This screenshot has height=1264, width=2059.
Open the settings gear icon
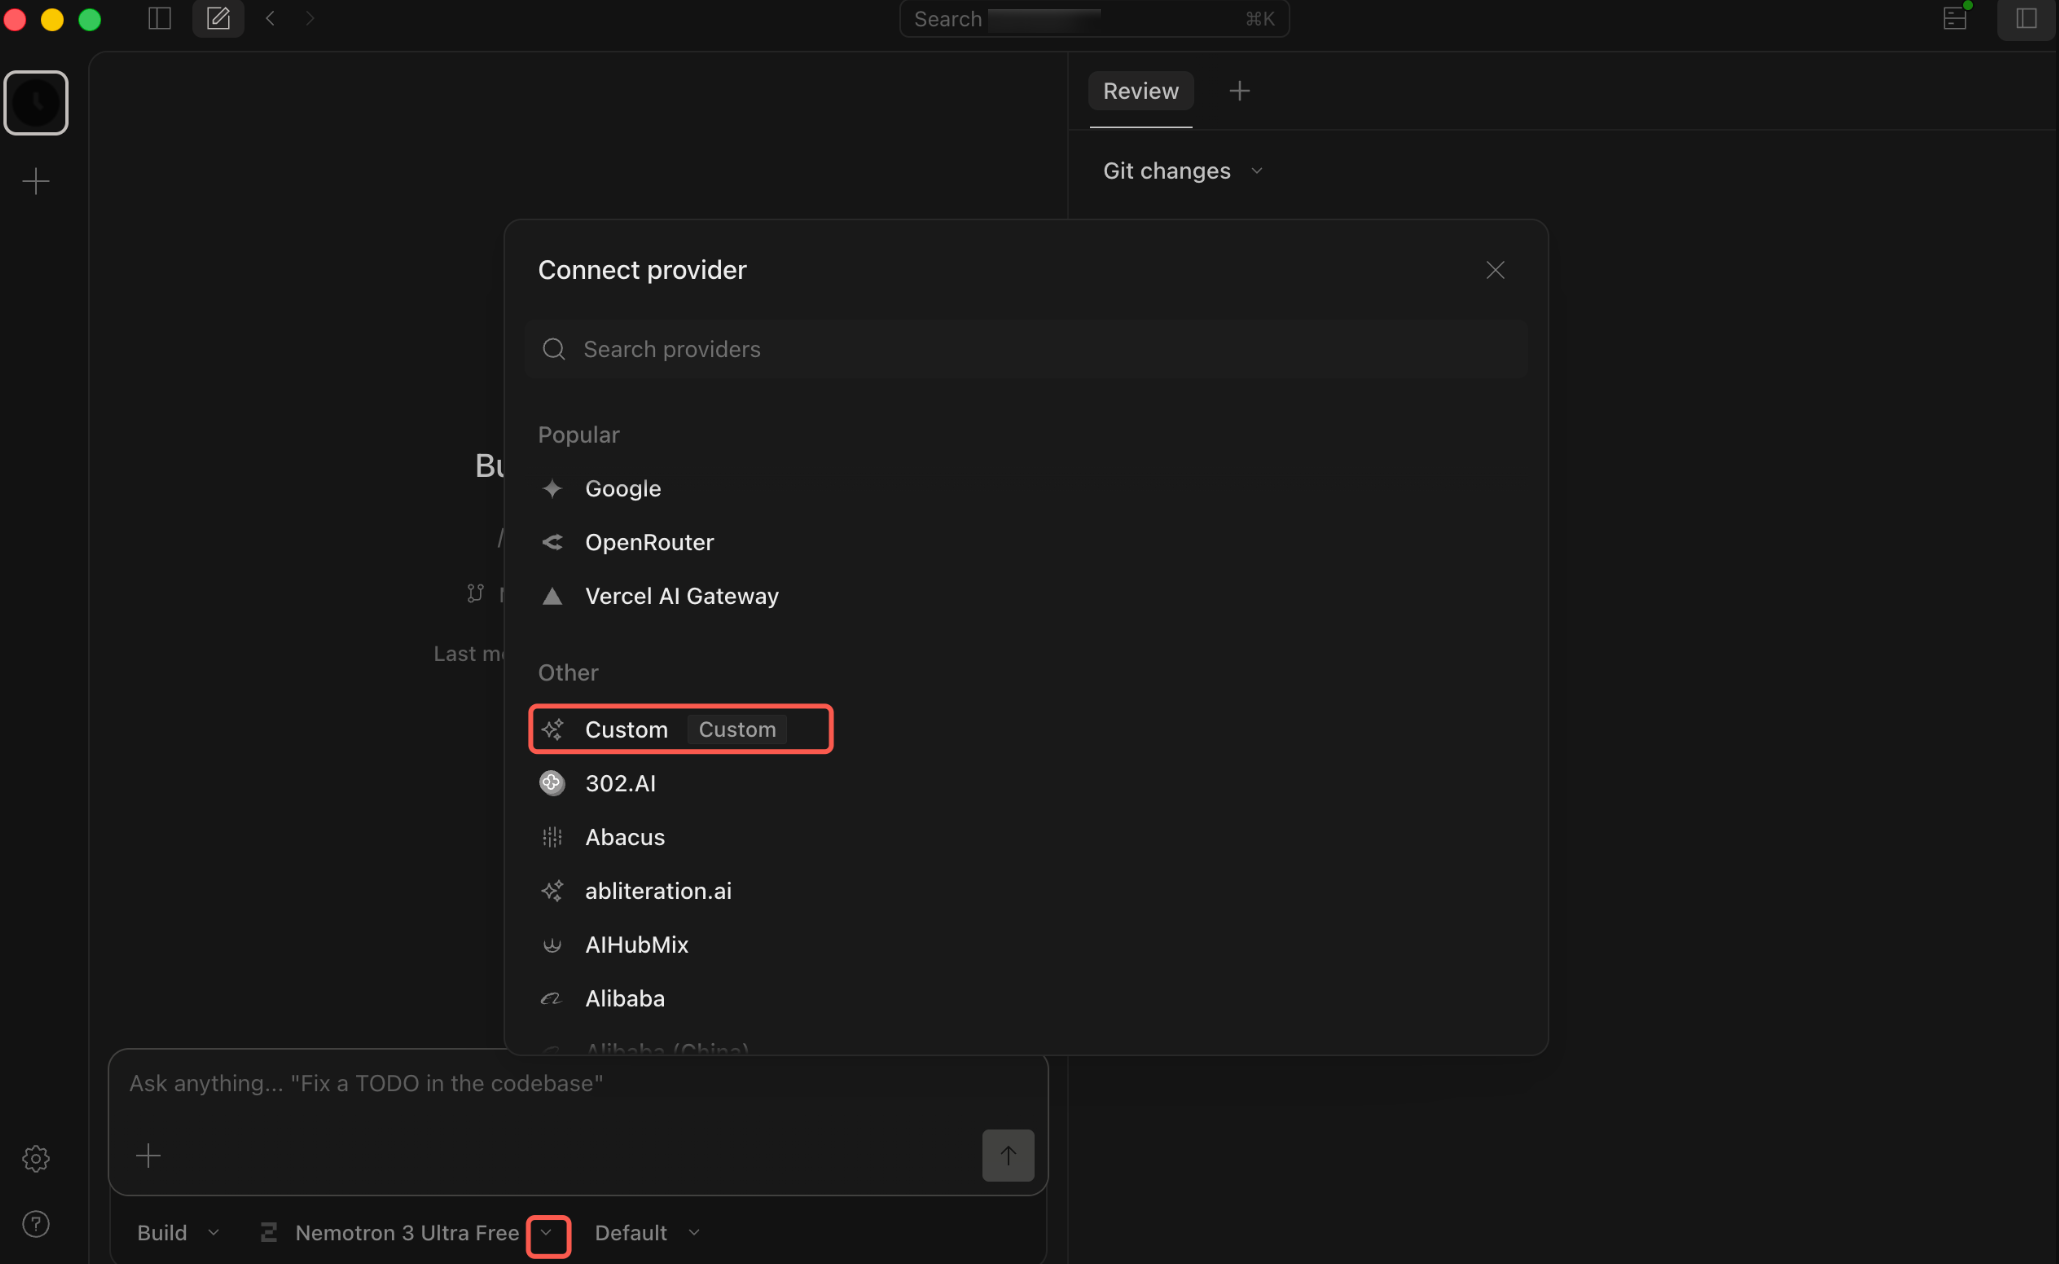pyautogui.click(x=36, y=1158)
